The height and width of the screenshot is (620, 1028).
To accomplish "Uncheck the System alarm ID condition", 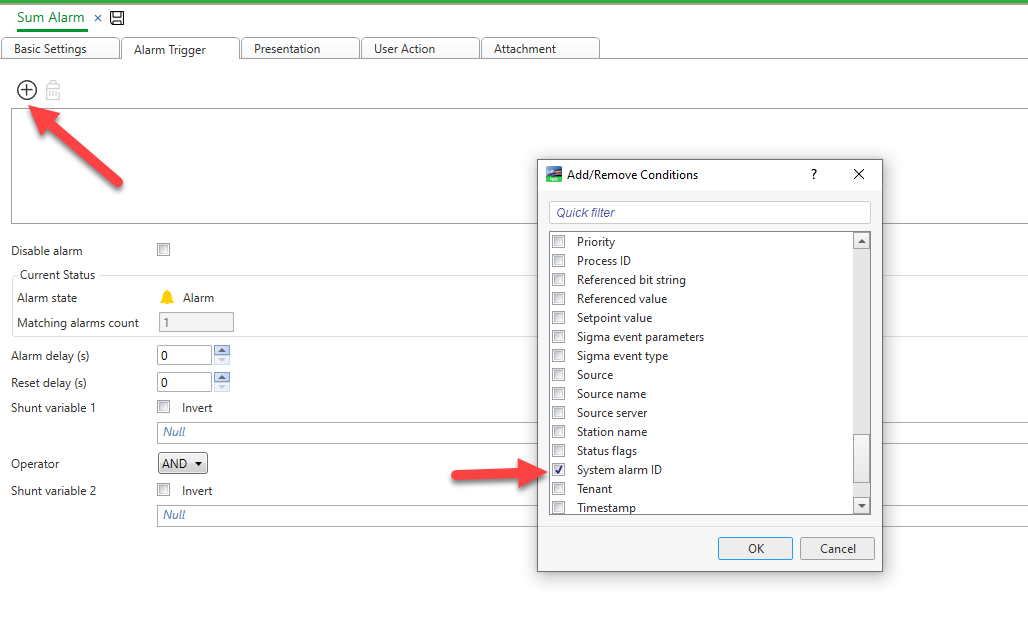I will point(559,469).
